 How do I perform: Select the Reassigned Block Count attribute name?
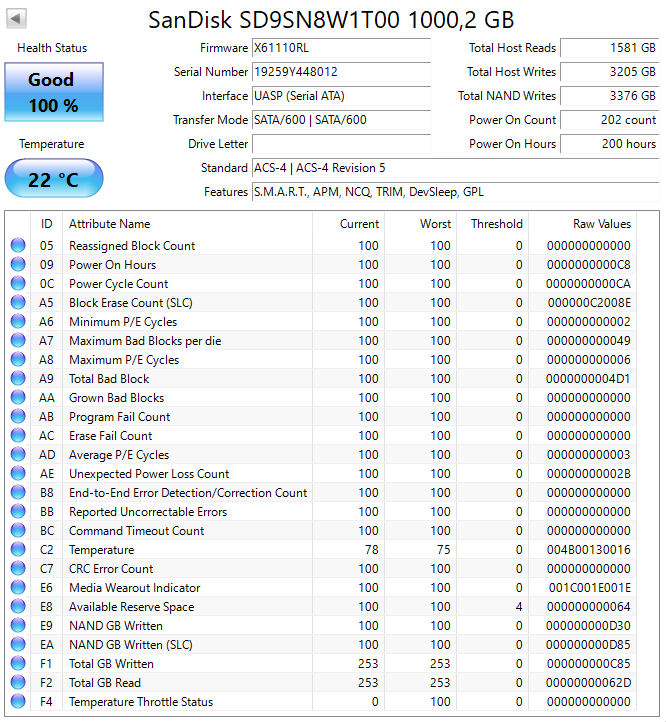(132, 246)
